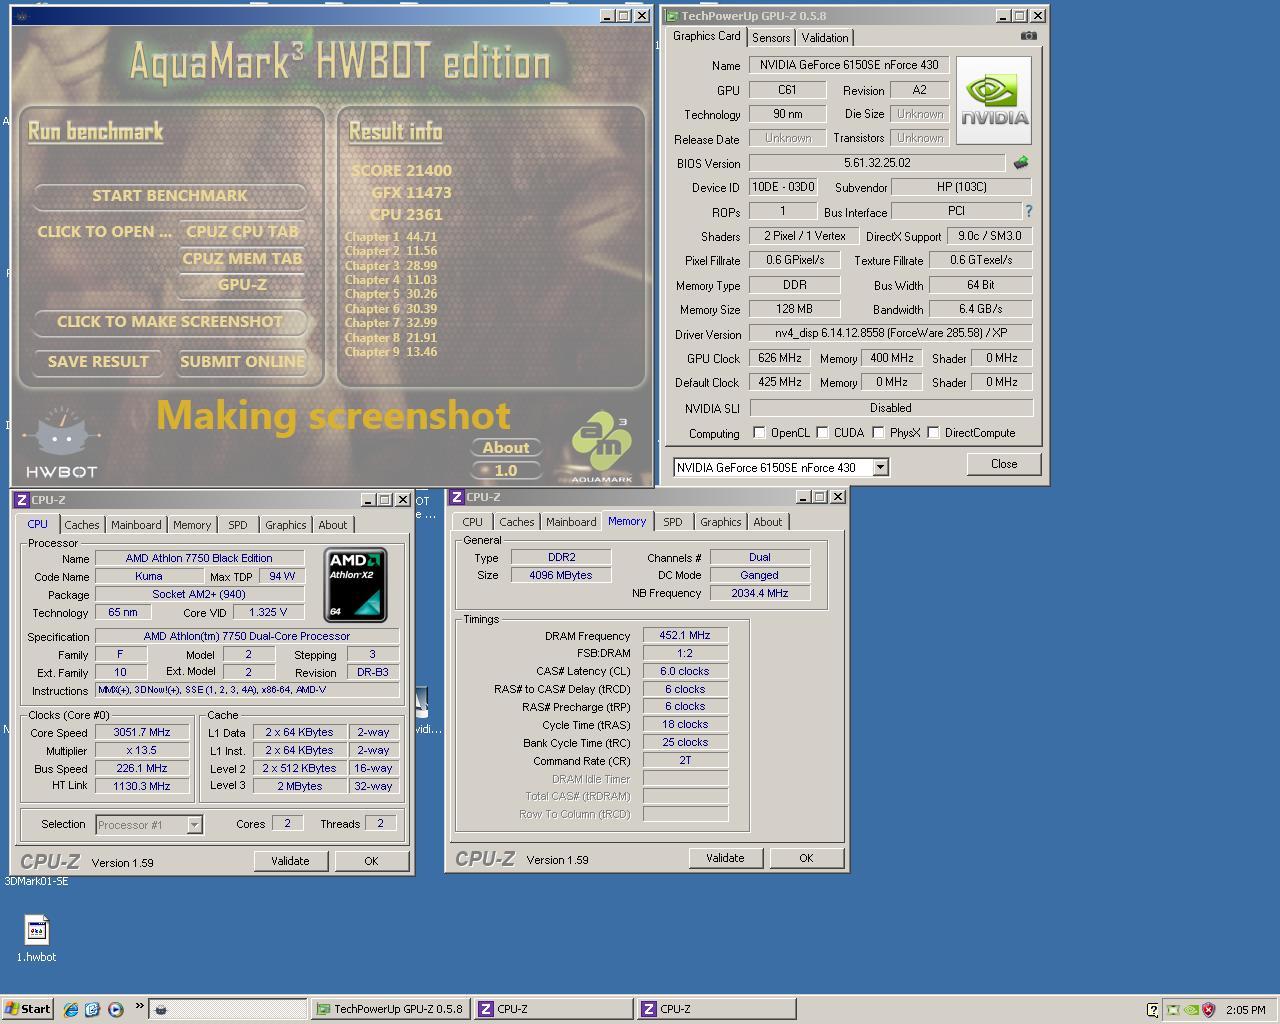This screenshot has width=1280, height=1024.
Task: Open the Start menu
Action: (28, 1009)
